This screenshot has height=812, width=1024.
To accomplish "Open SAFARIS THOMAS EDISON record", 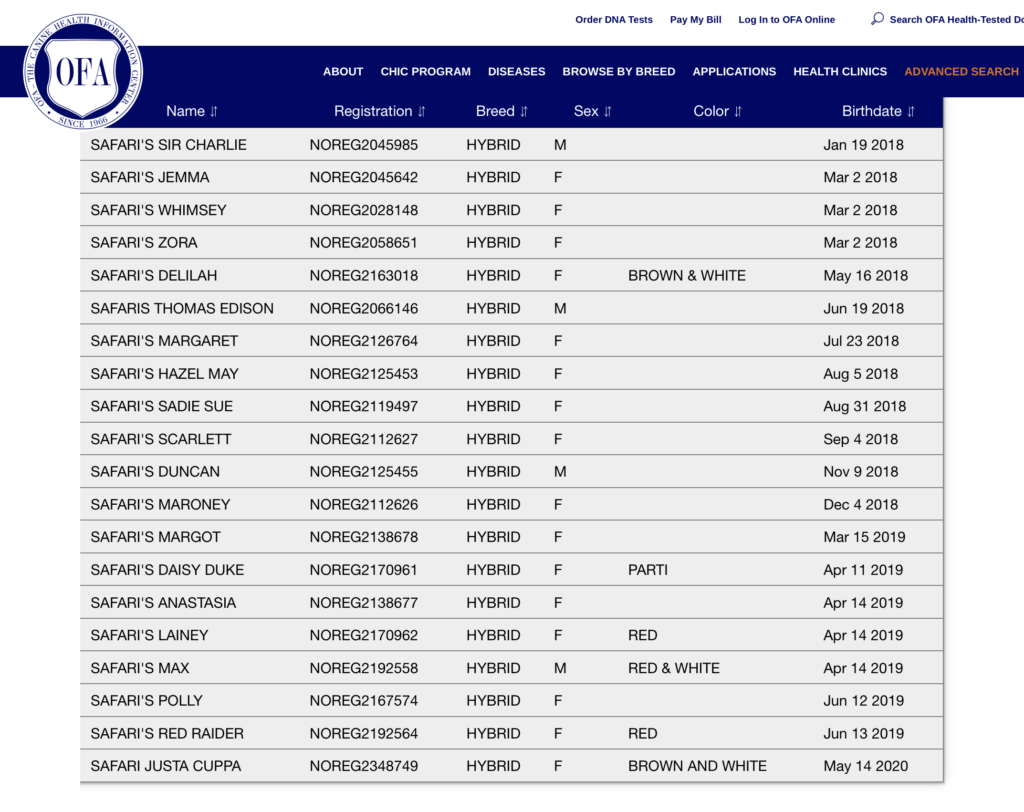I will [182, 308].
